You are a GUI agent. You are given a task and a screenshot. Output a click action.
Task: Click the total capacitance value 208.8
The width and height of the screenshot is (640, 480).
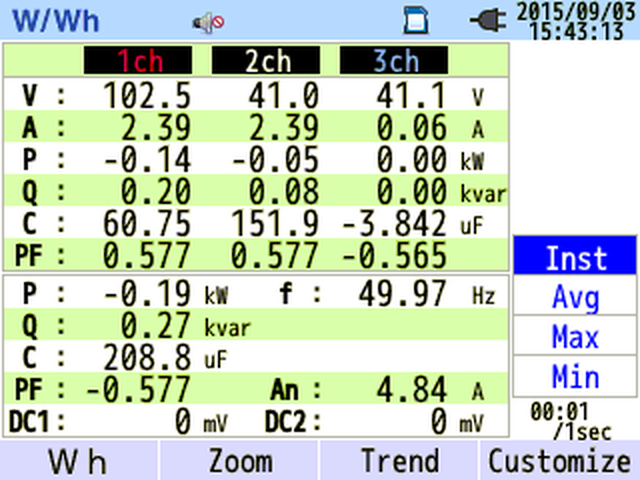[147, 357]
